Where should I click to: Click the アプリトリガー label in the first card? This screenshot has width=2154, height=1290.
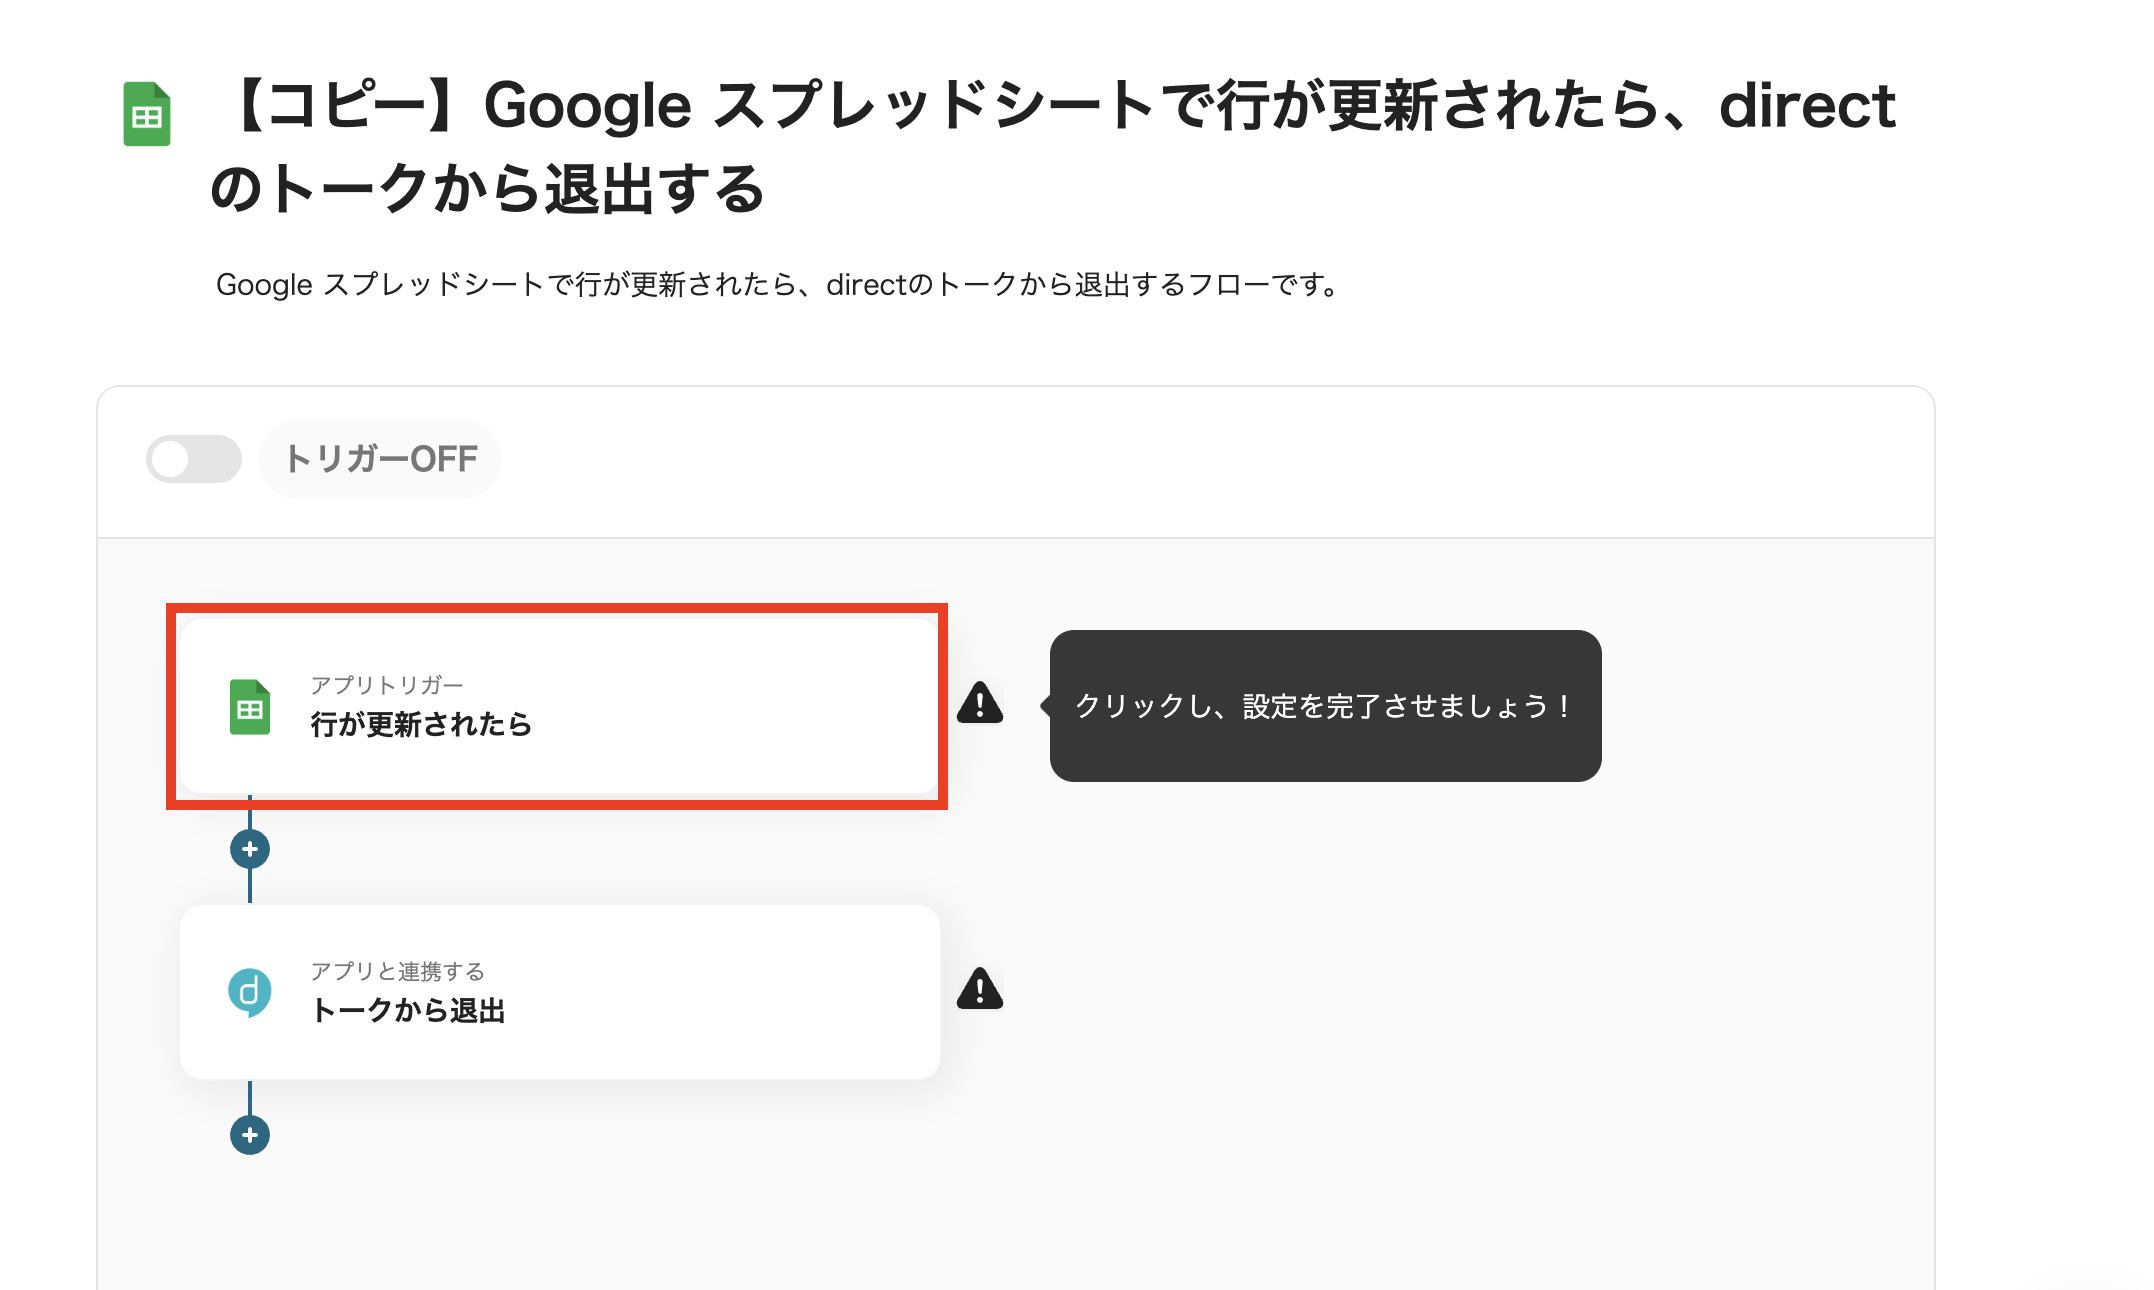[x=387, y=685]
